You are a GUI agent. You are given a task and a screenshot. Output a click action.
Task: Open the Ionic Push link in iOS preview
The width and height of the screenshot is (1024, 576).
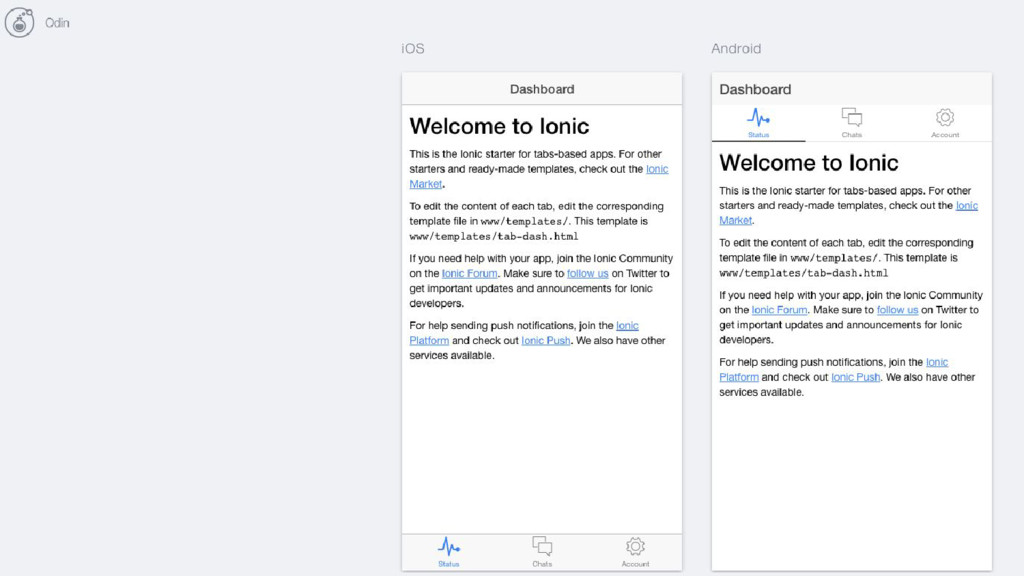(546, 341)
